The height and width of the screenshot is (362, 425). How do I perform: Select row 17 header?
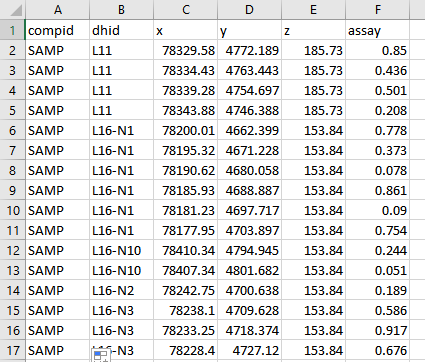(x=13, y=350)
